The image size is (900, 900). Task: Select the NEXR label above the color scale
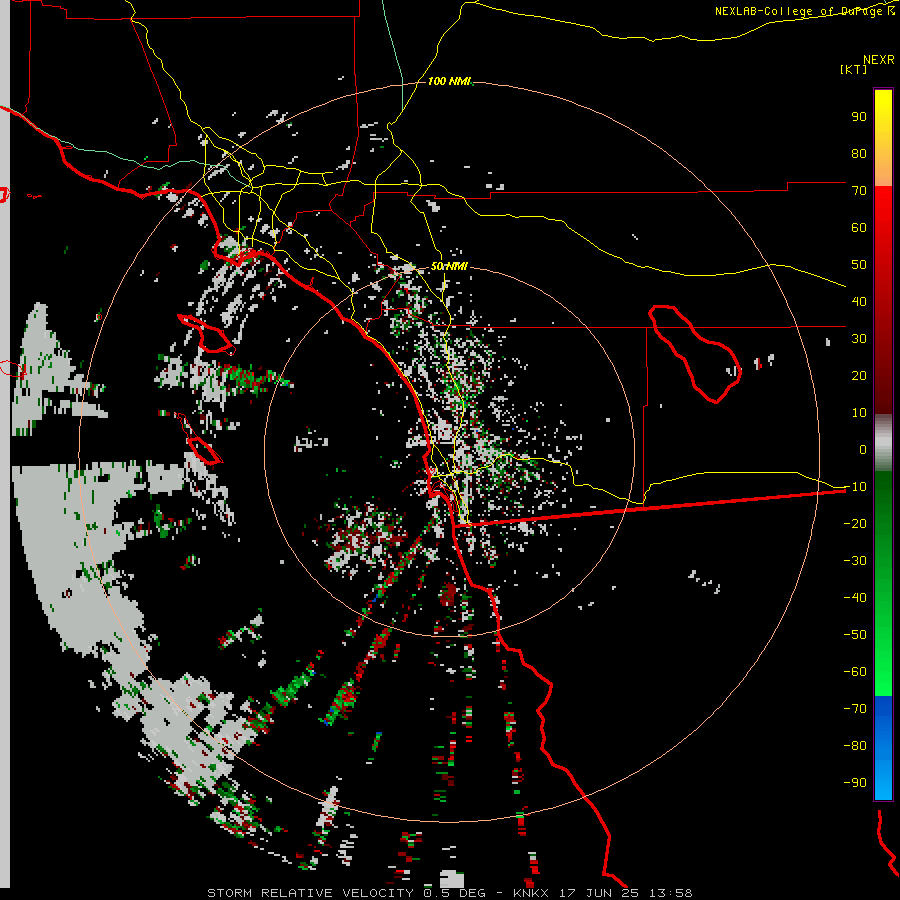click(878, 60)
